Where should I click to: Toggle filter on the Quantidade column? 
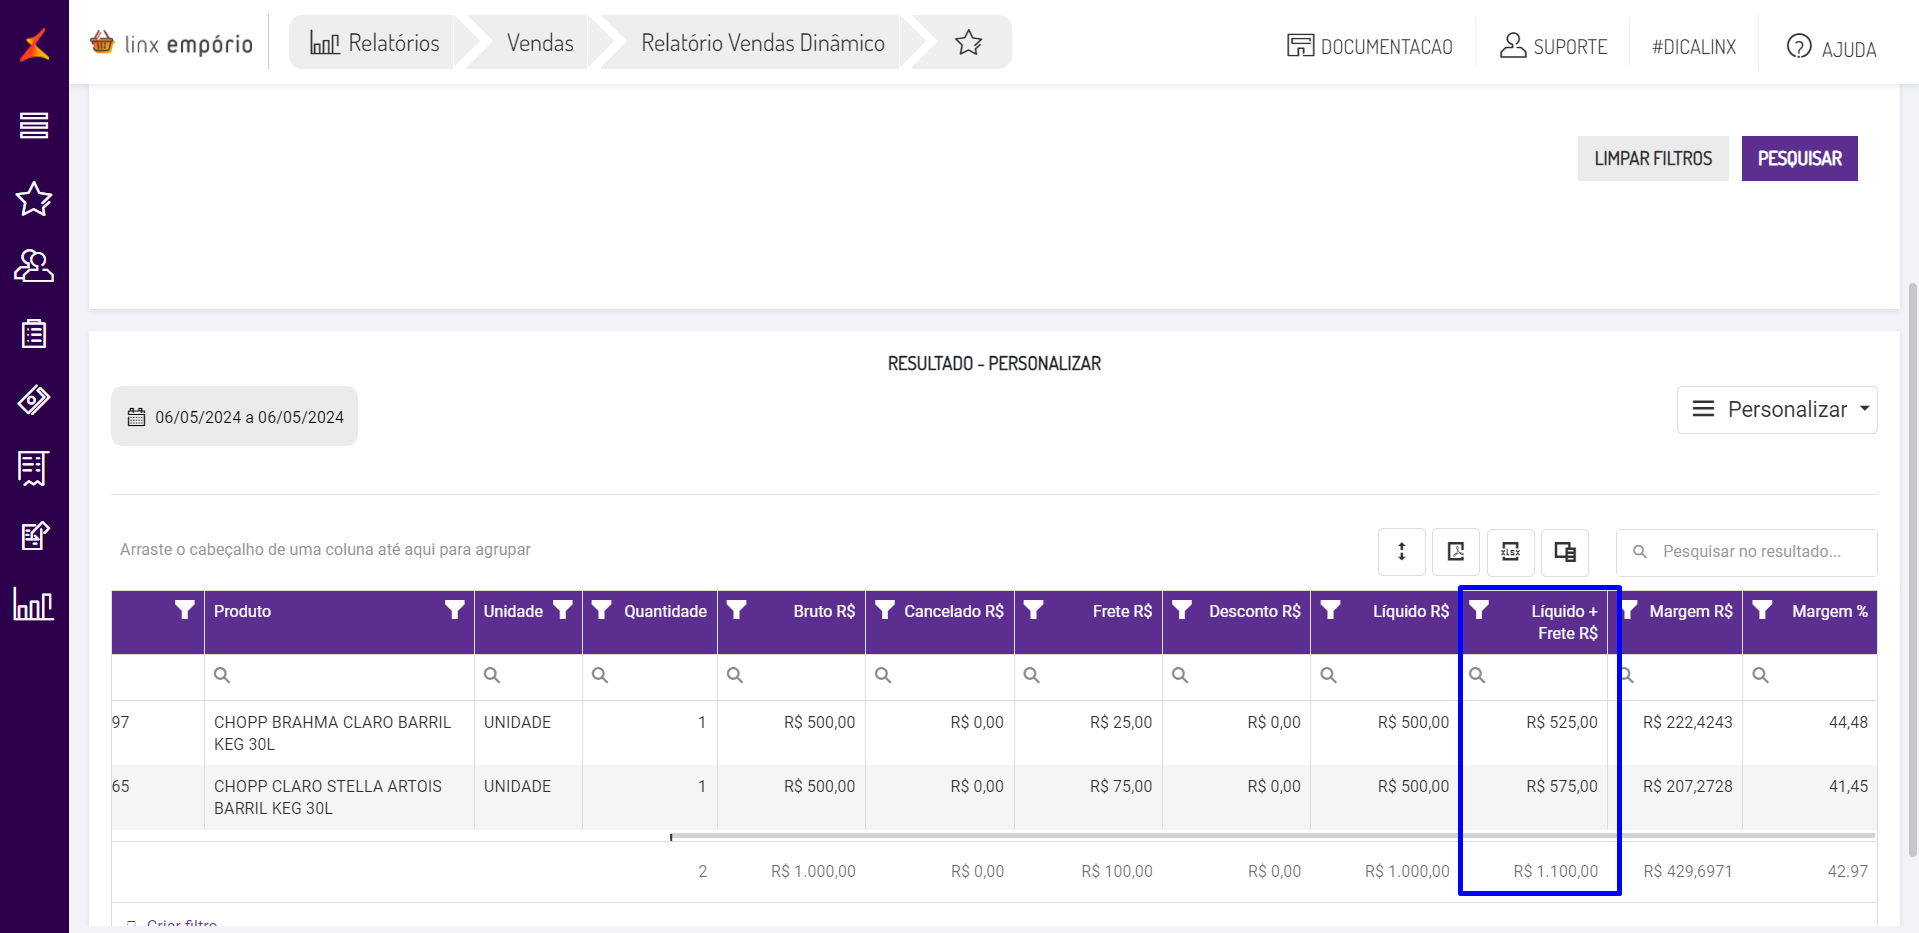click(x=601, y=610)
